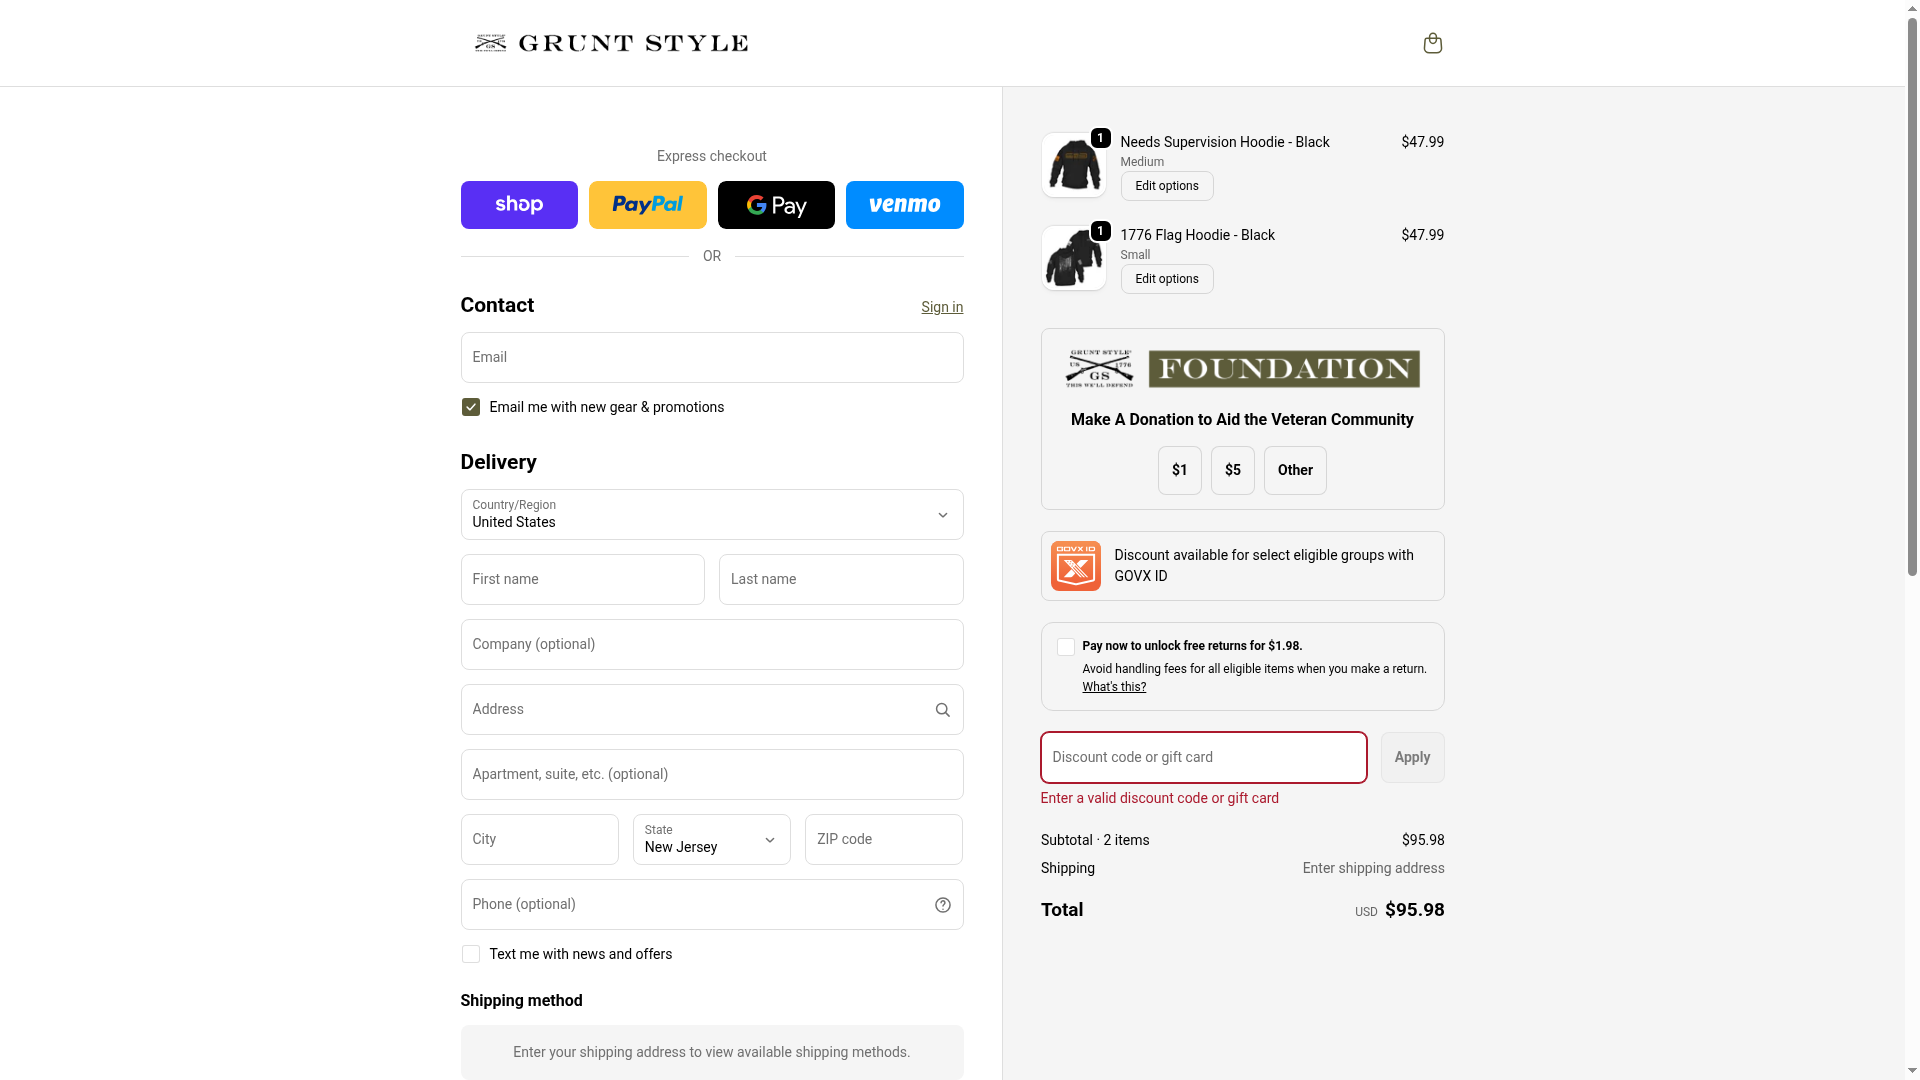The height and width of the screenshot is (1080, 1920).
Task: Check out using Venmo
Action: 904,205
